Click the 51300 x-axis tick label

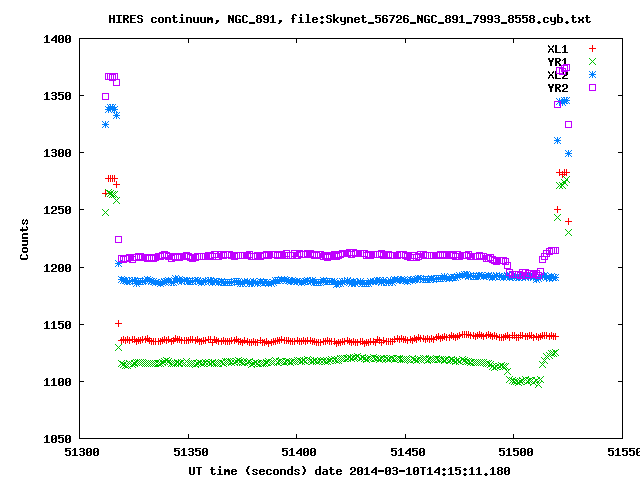pyautogui.click(x=82, y=452)
